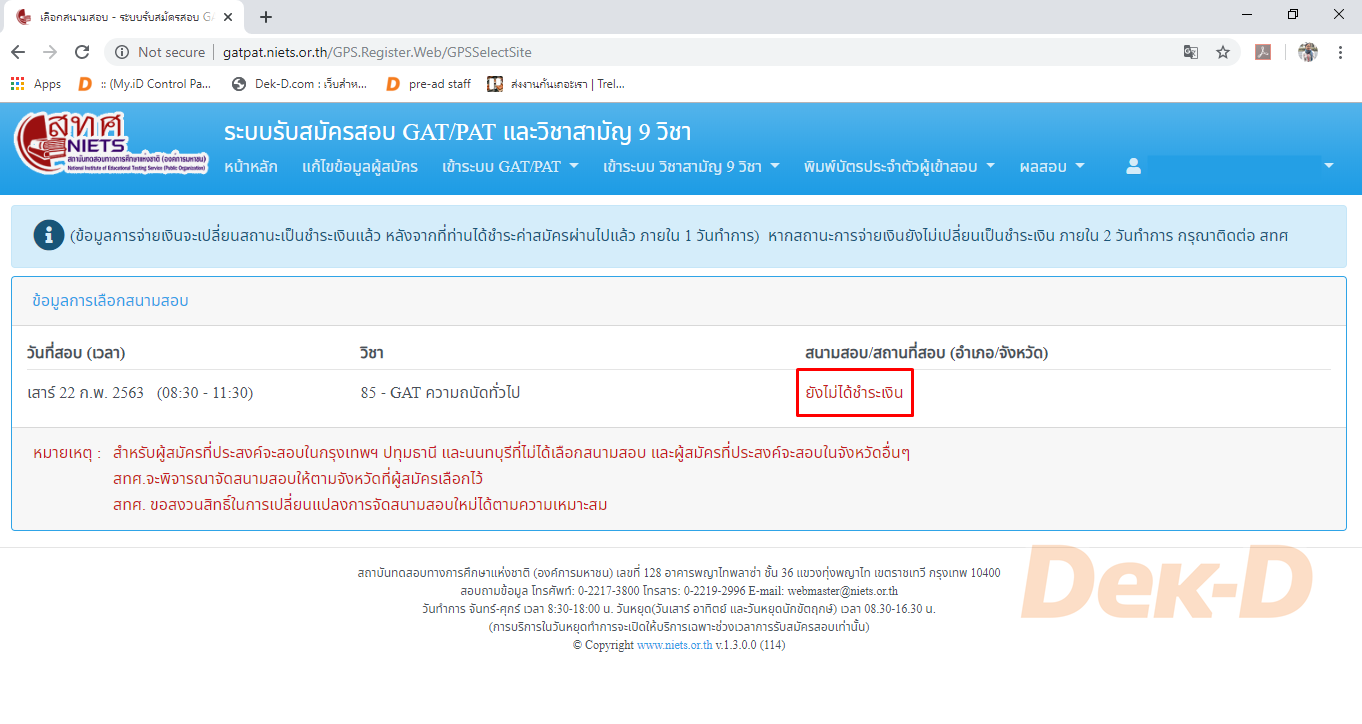
Task: Open the Dek-D.com bookmark
Action: [300, 84]
